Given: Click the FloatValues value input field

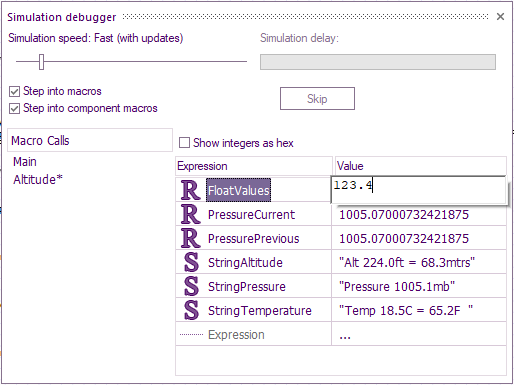Looking at the screenshot, I should 419,190.
